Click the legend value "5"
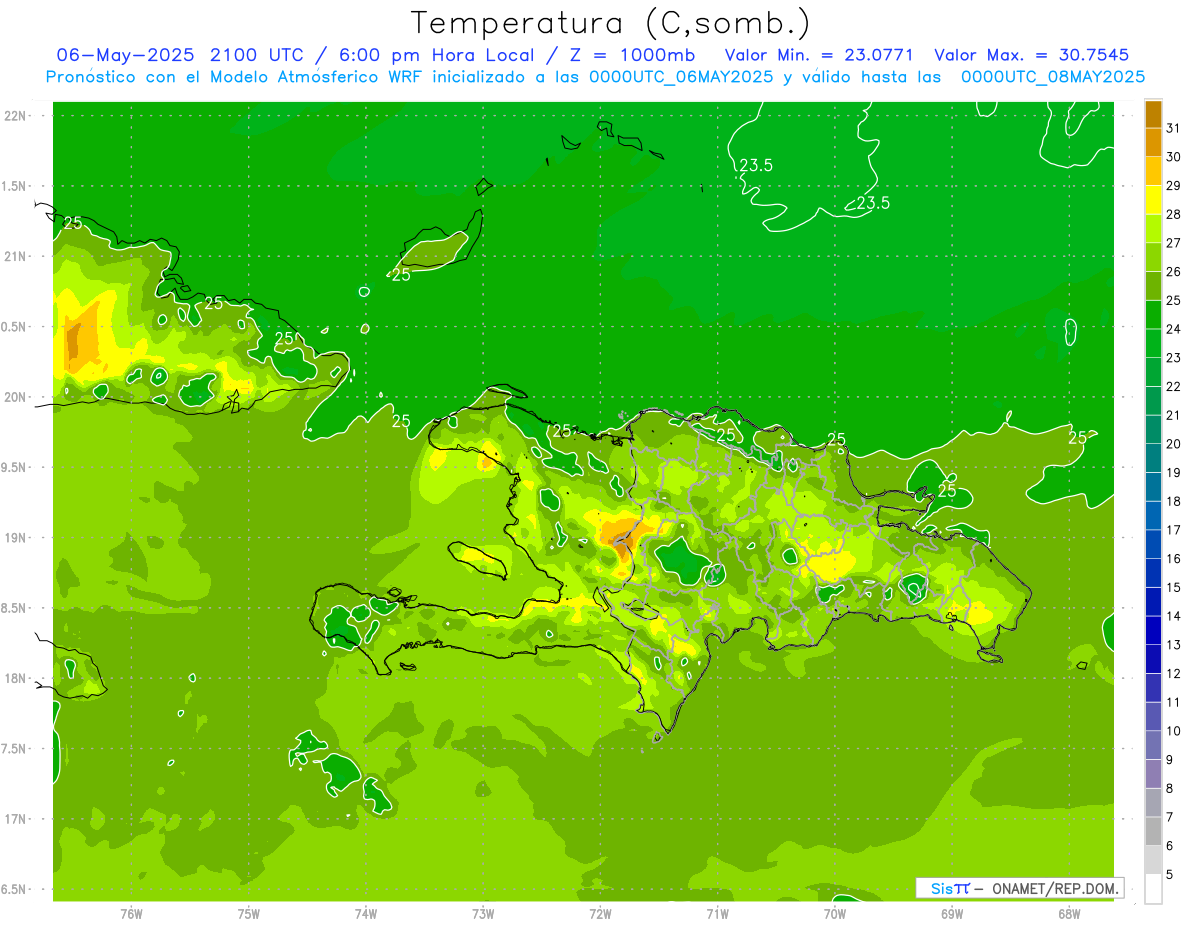Screen dimensions: 1200x927 (1170, 874)
